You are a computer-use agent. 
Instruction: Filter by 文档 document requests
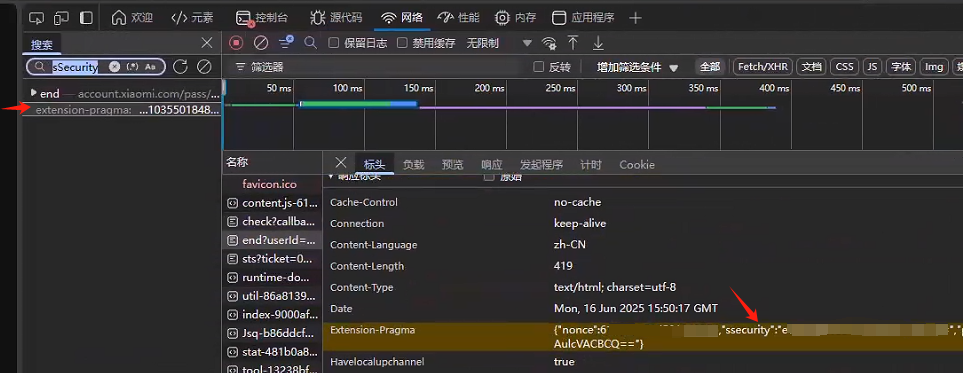click(x=811, y=67)
